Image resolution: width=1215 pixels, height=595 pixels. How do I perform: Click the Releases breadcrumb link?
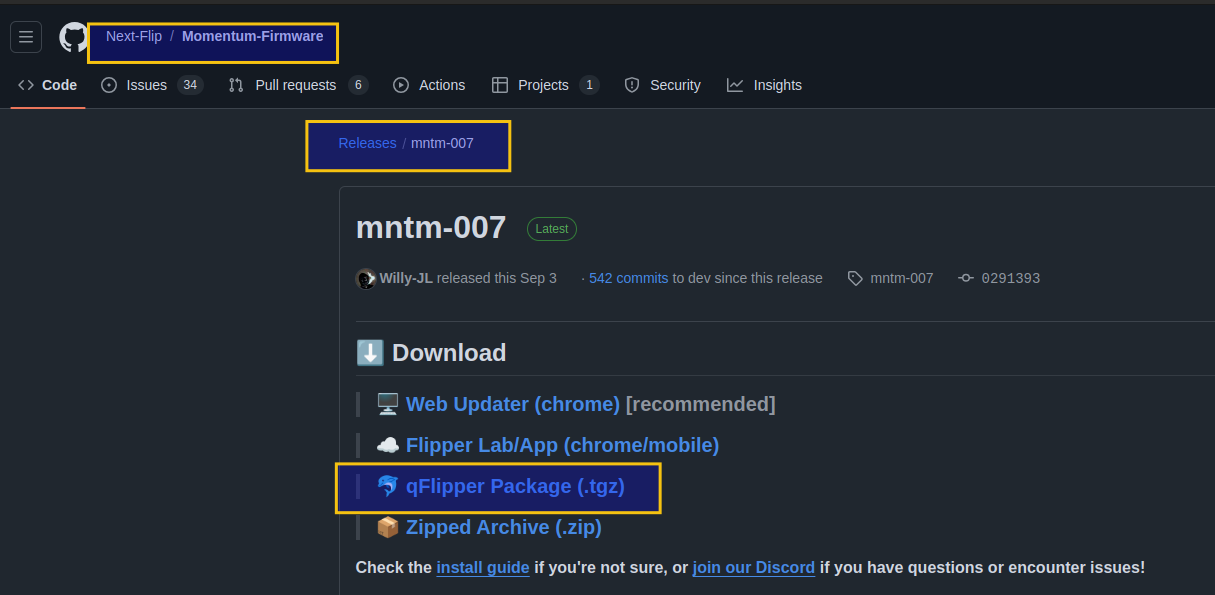pyautogui.click(x=367, y=143)
